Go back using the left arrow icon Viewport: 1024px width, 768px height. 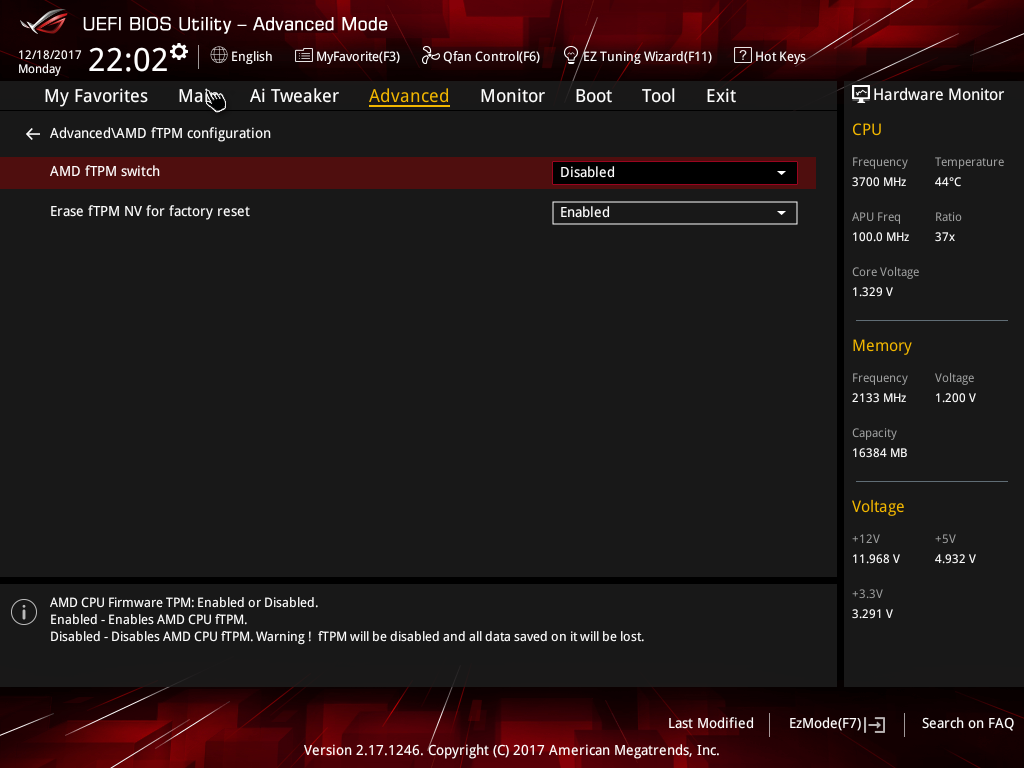33,134
